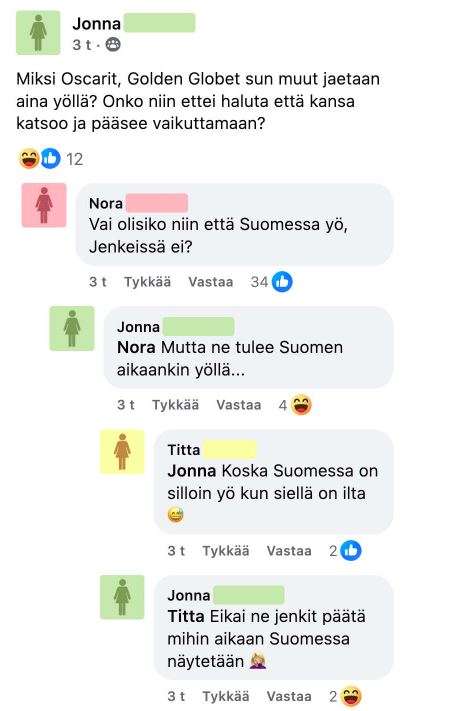View laughing reaction on Jonna's last reply
The image size is (476, 711).
coord(351,696)
